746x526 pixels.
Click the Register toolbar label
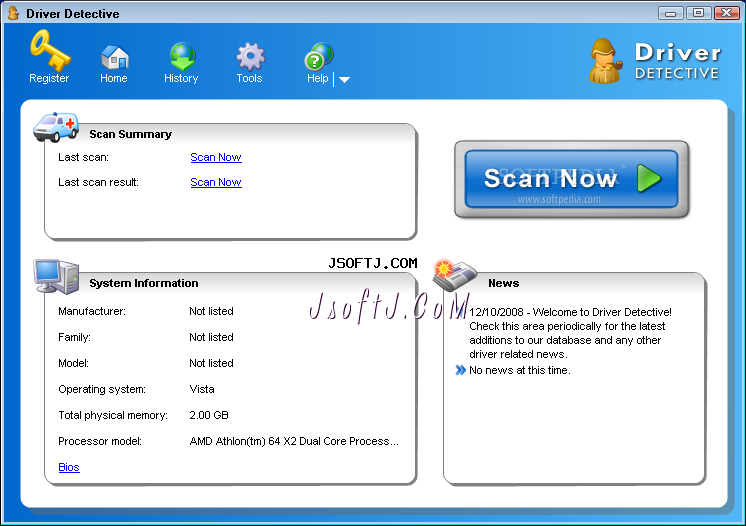point(49,78)
